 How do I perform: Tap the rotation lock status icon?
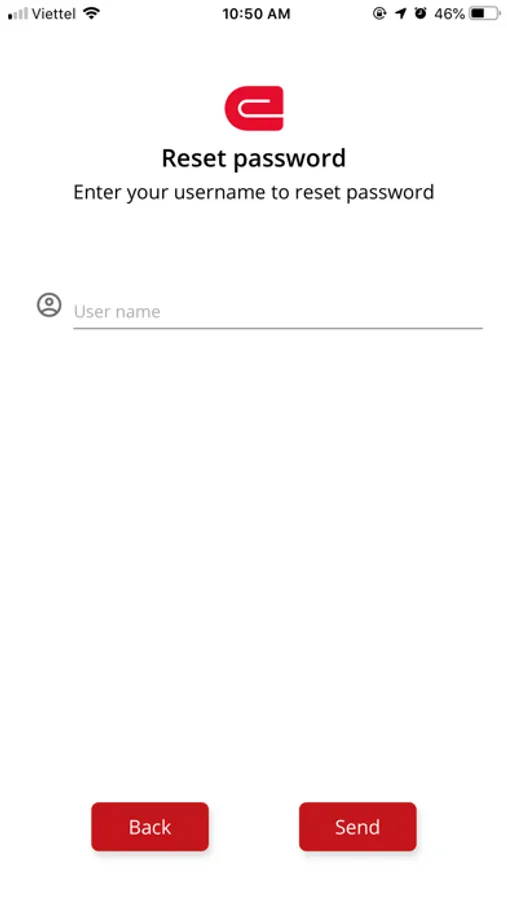tap(380, 13)
